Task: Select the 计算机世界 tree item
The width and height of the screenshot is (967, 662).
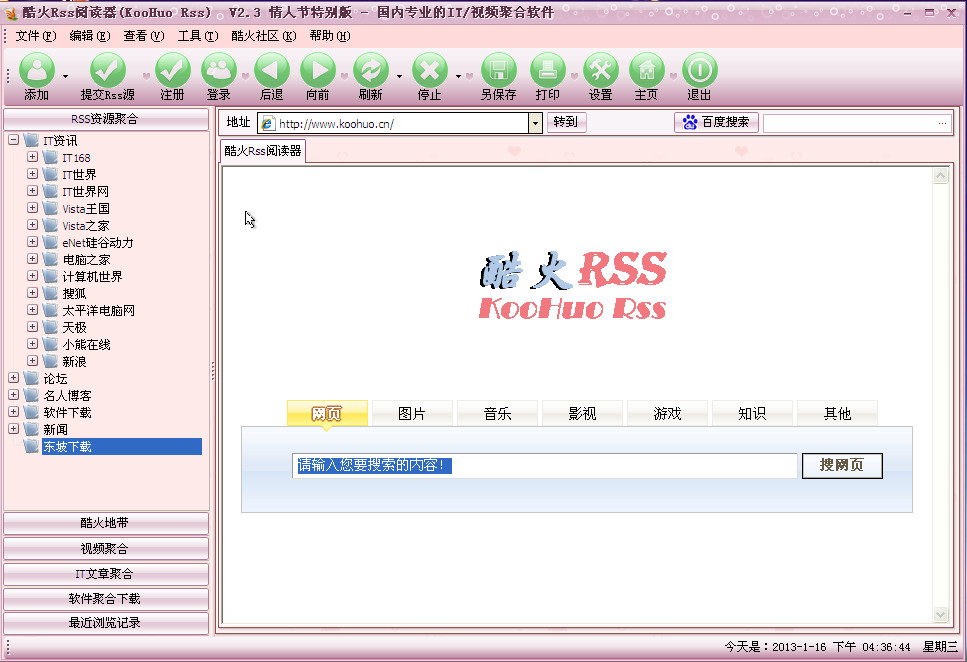Action: 92,276
